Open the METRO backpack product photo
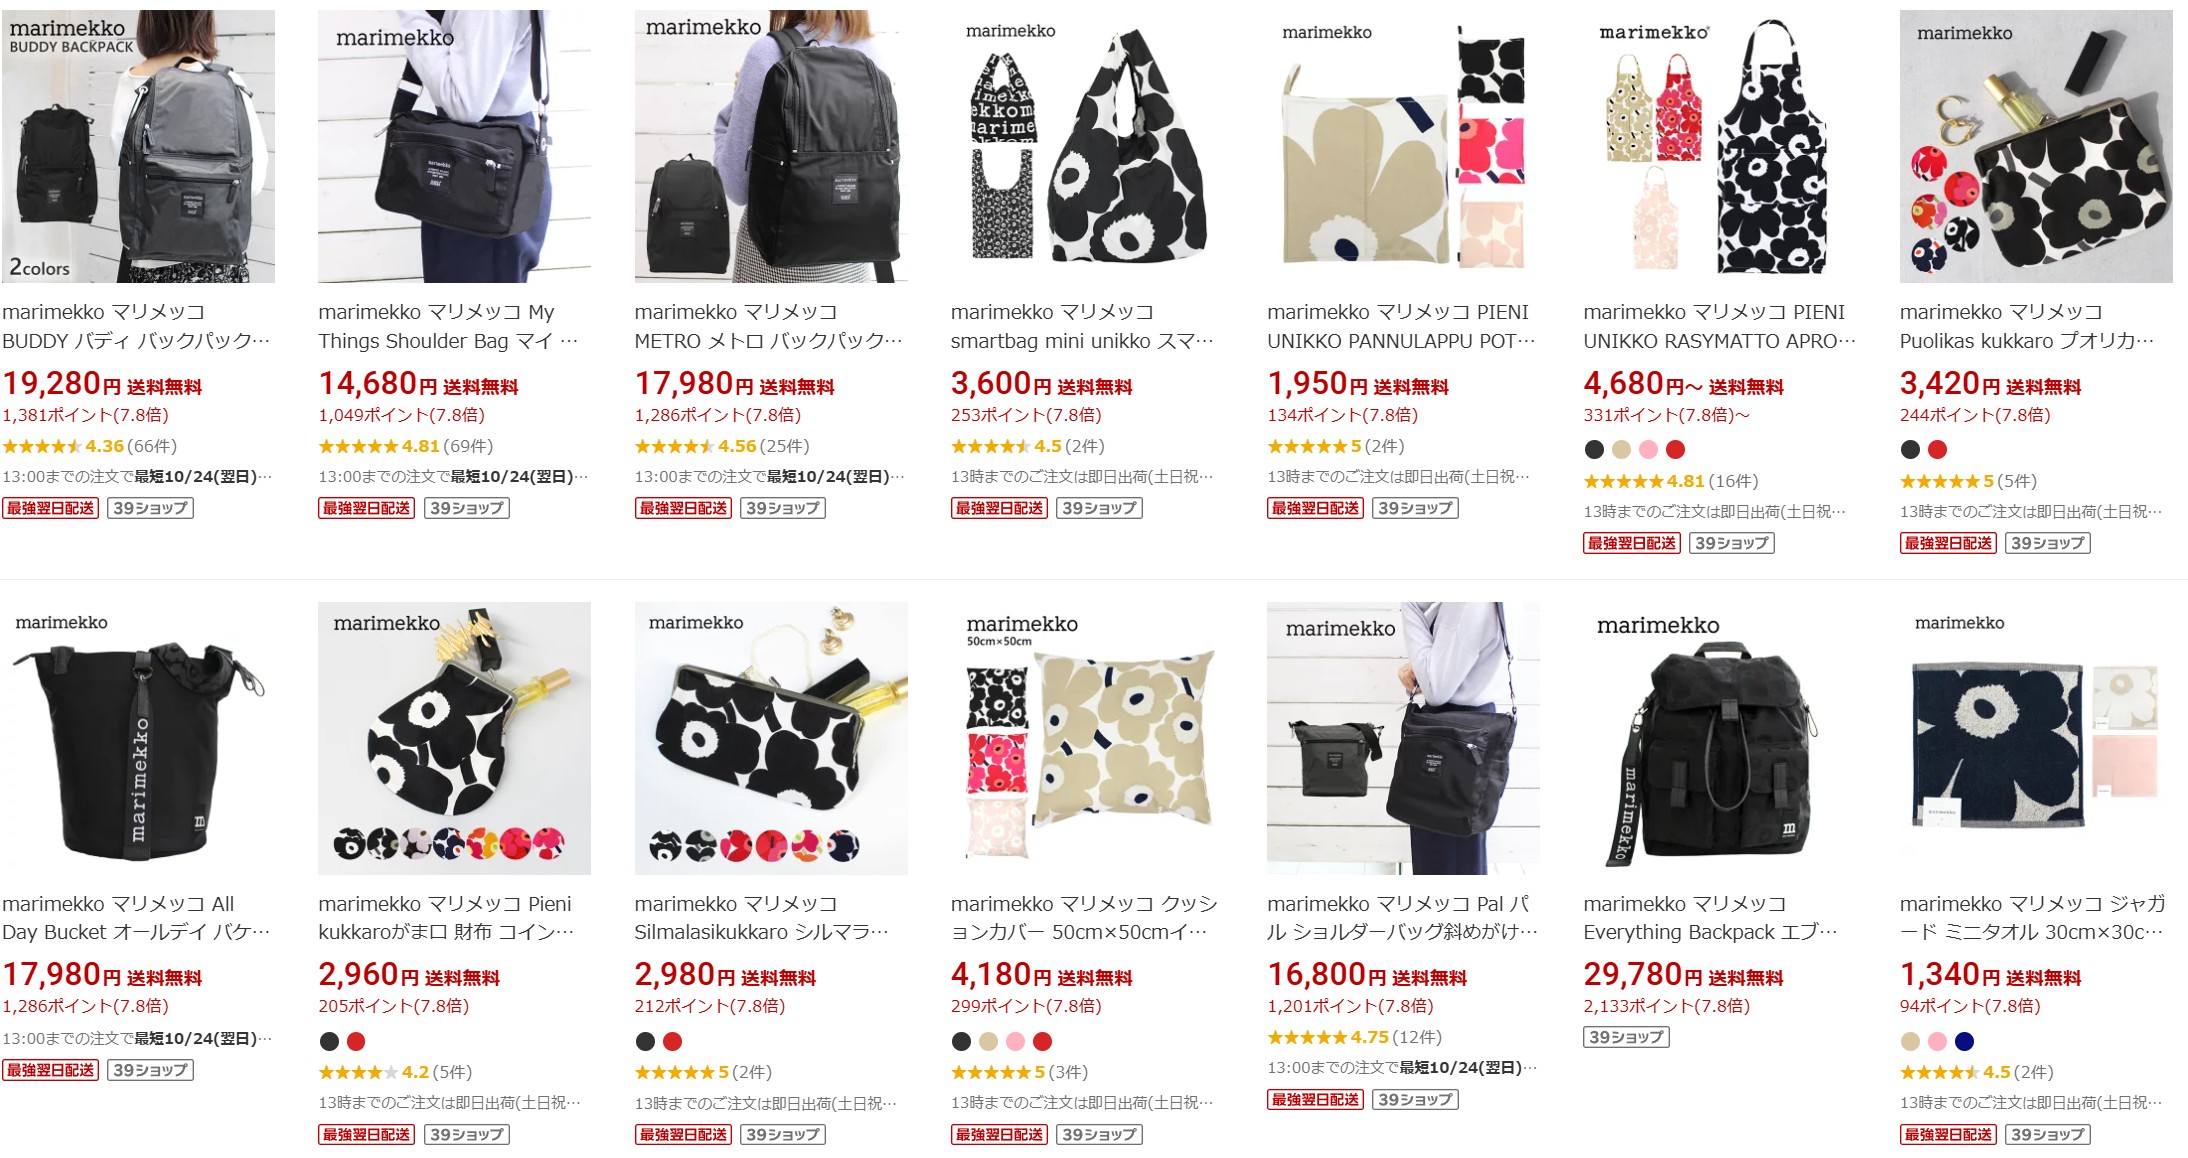This screenshot has width=2188, height=1158. click(x=771, y=146)
